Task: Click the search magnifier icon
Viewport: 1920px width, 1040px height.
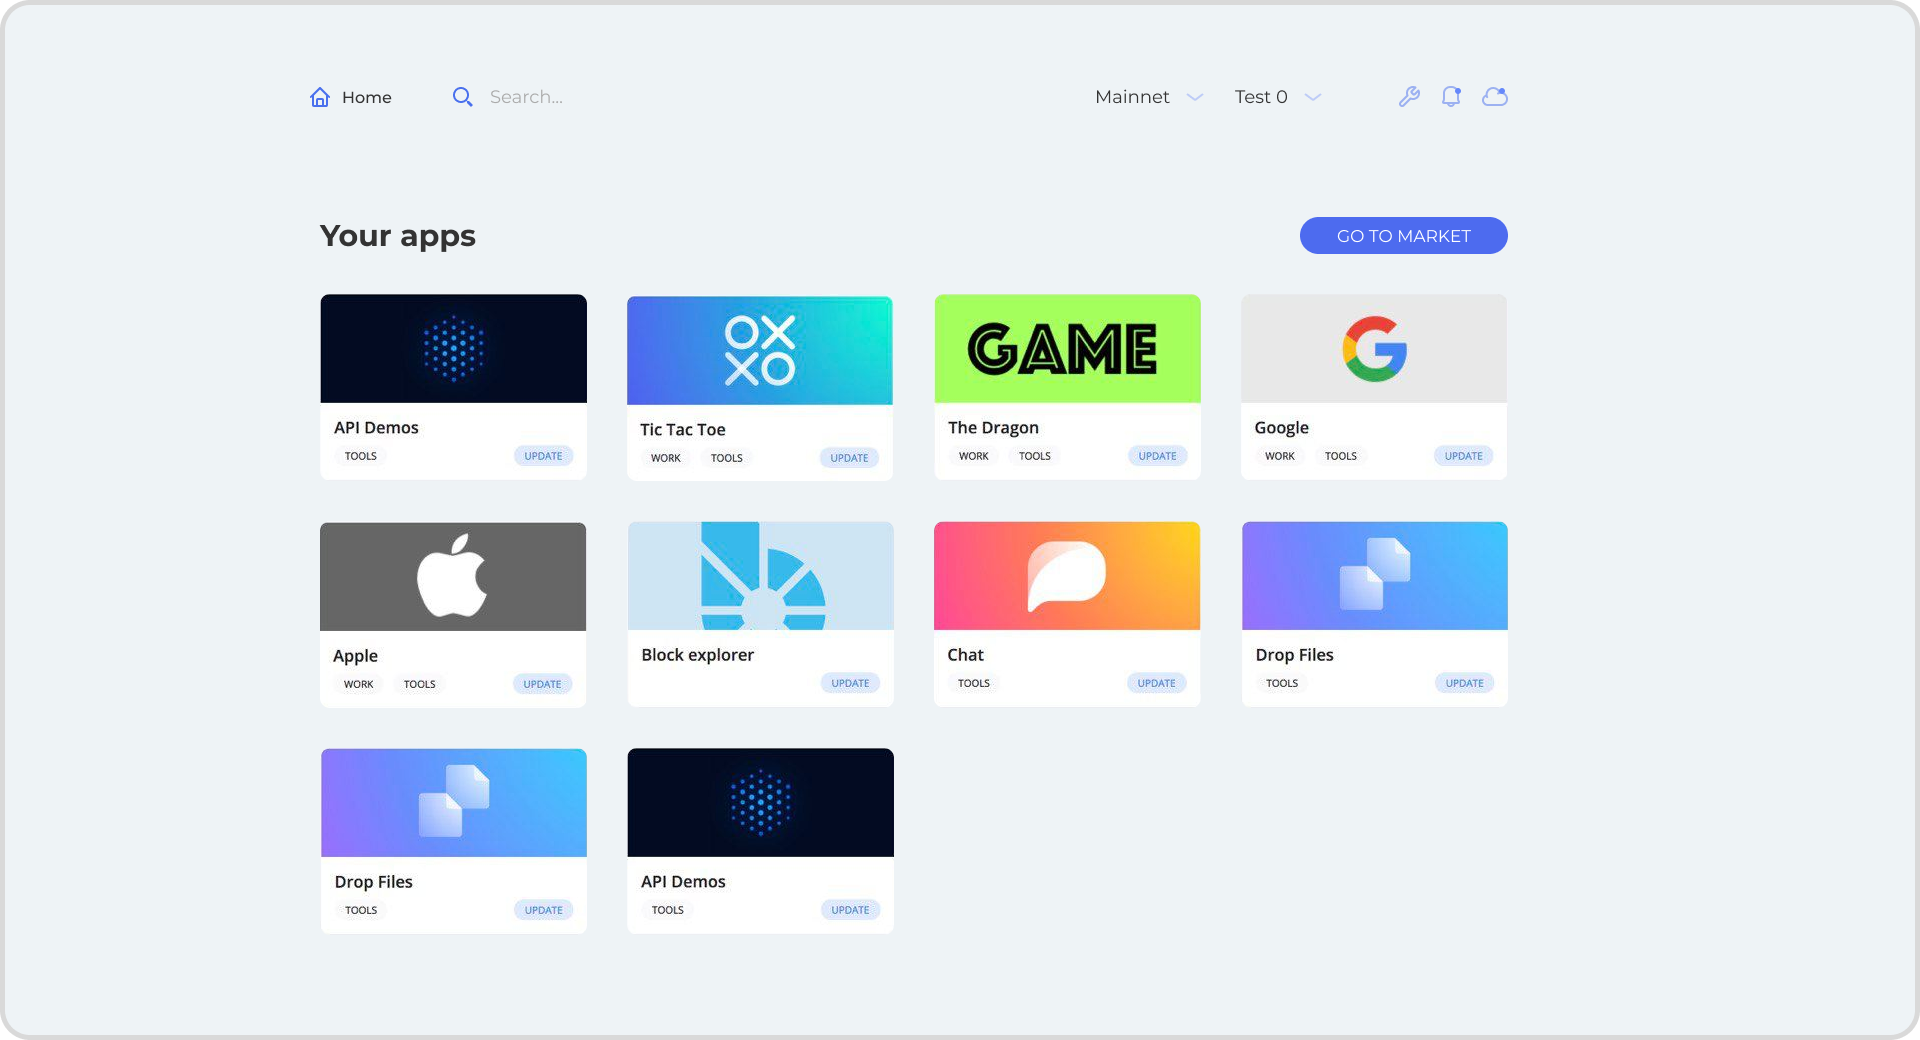Action: (462, 97)
